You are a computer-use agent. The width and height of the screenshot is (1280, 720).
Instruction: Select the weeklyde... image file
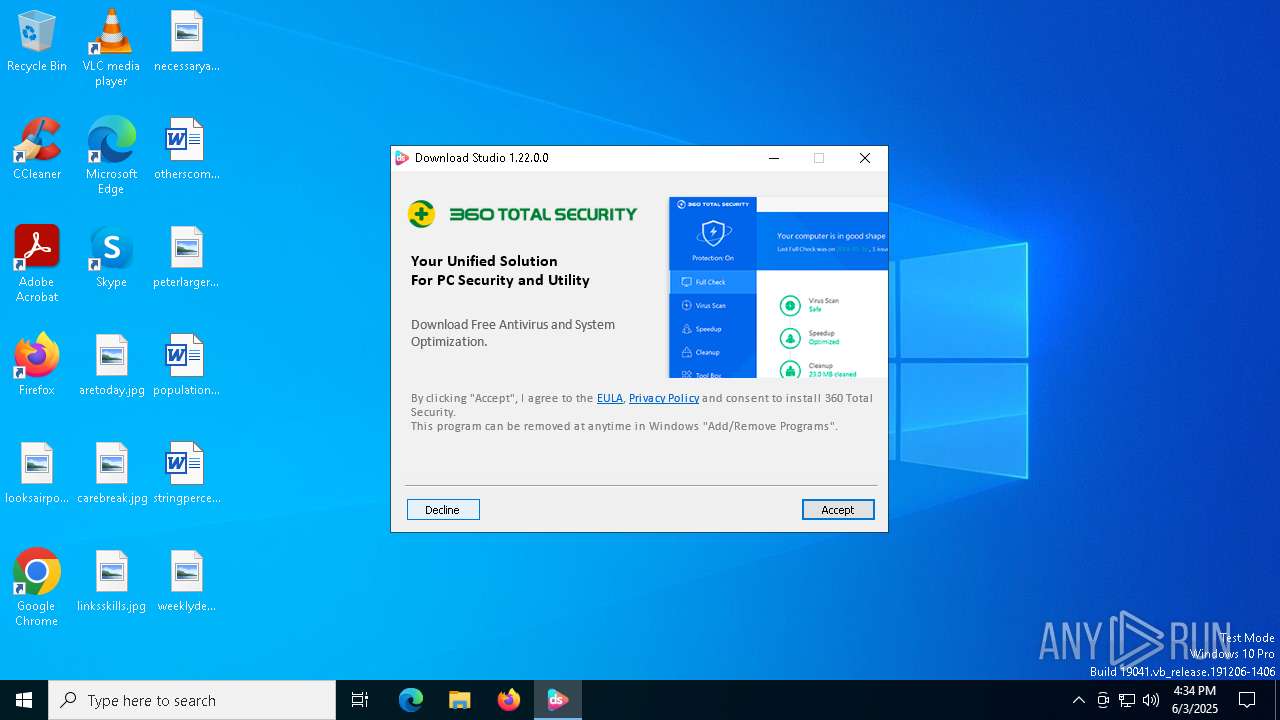pos(187,582)
